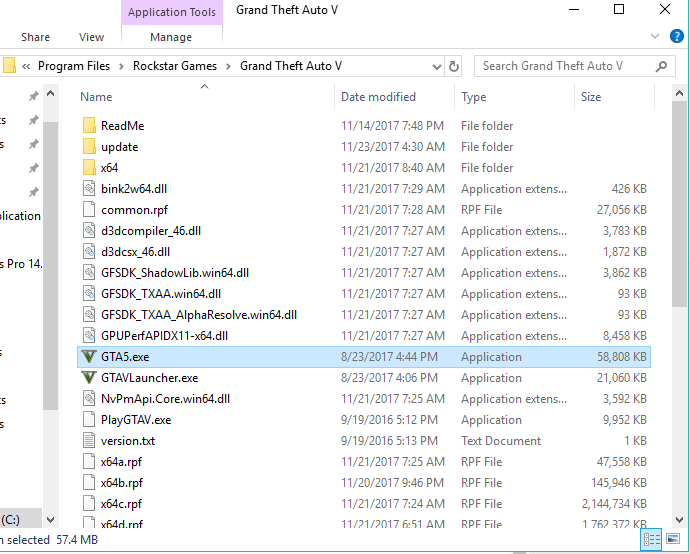The height and width of the screenshot is (554, 690).
Task: Click file list scrollbar up arrow
Action: pos(679,93)
